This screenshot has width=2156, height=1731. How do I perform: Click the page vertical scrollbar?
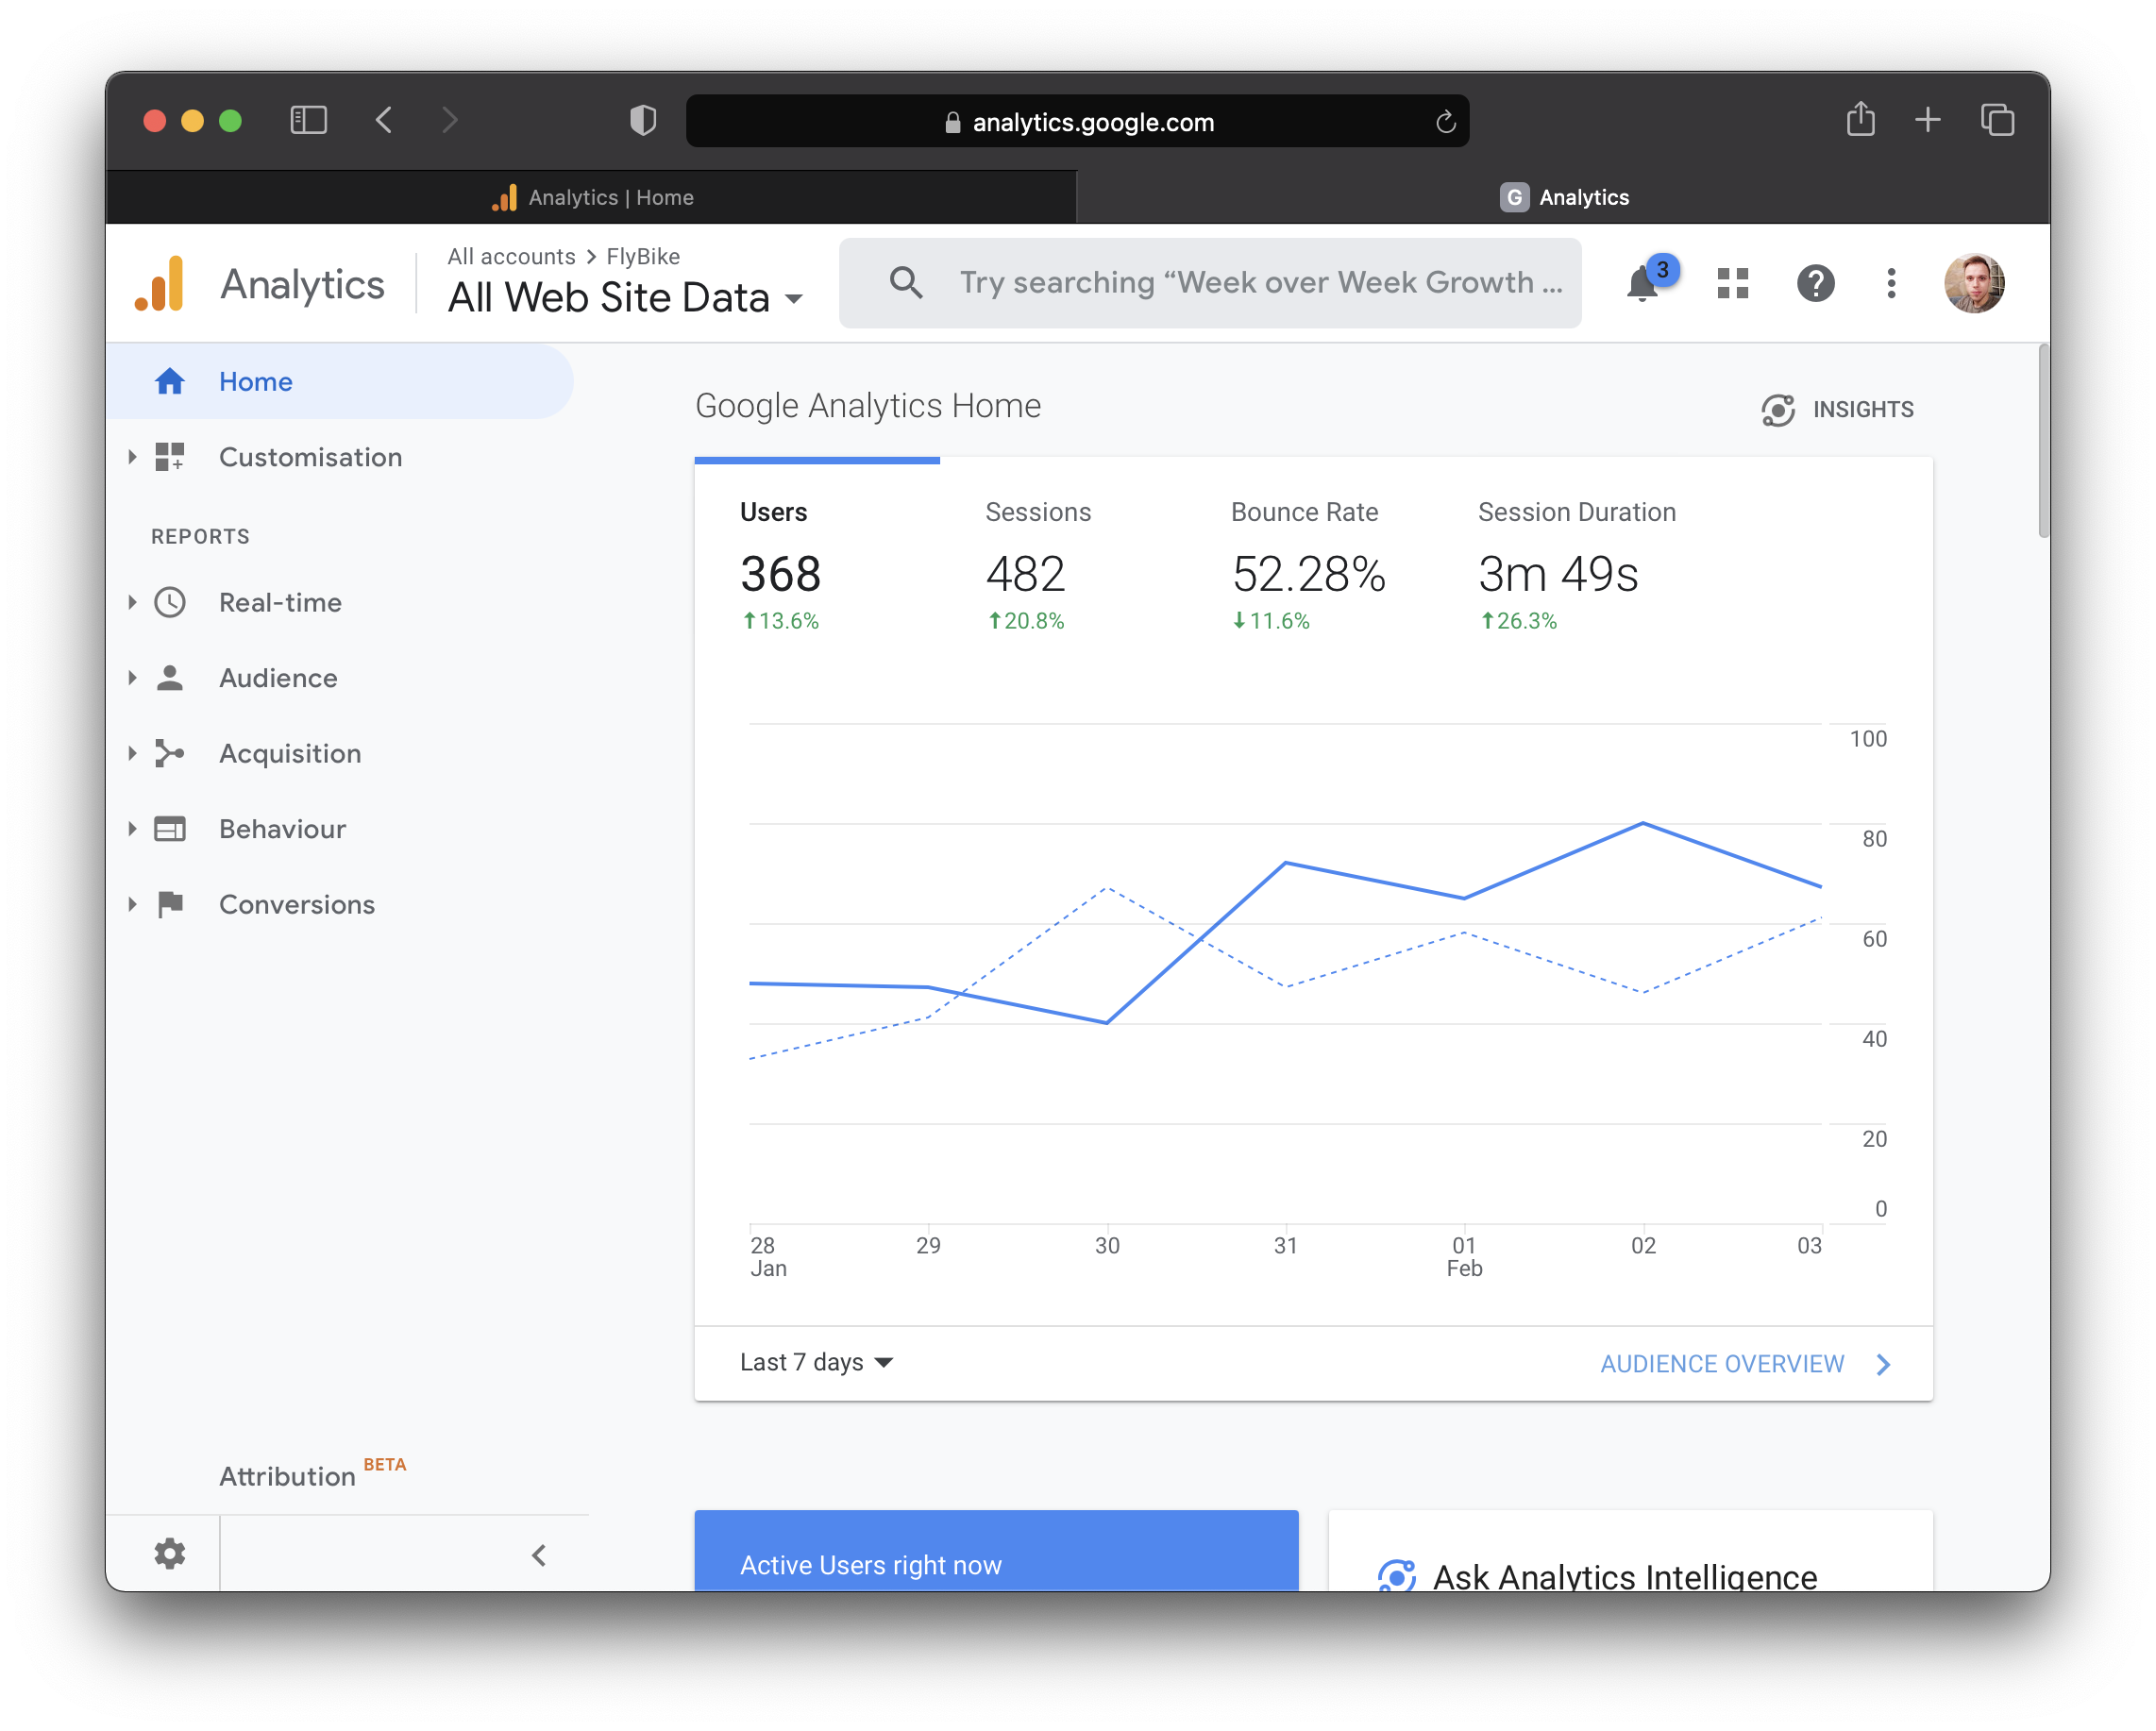[x=2042, y=440]
